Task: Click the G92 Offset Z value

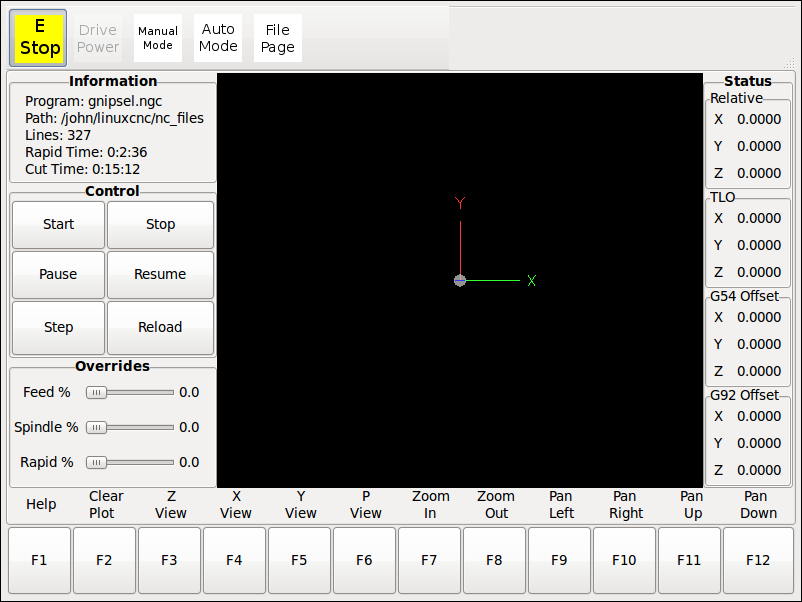Action: (x=759, y=470)
